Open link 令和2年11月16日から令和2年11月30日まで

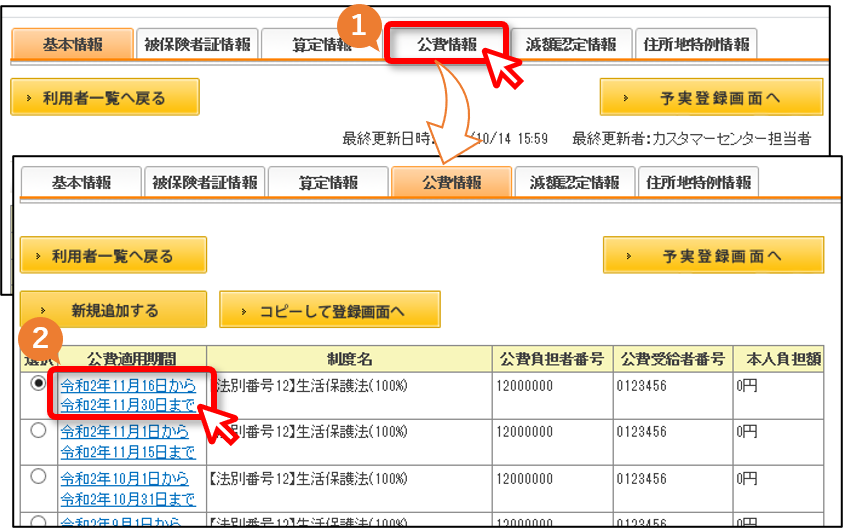pos(128,395)
